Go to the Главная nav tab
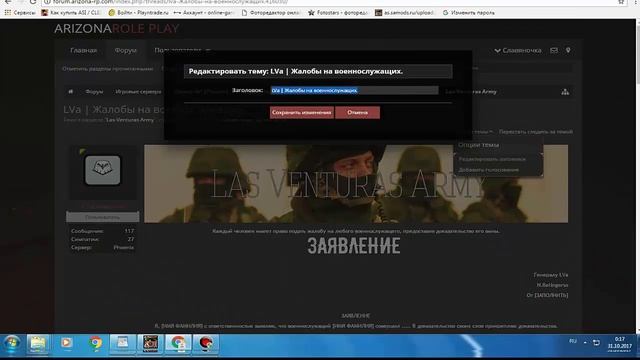The width and height of the screenshot is (640, 360). (84, 50)
